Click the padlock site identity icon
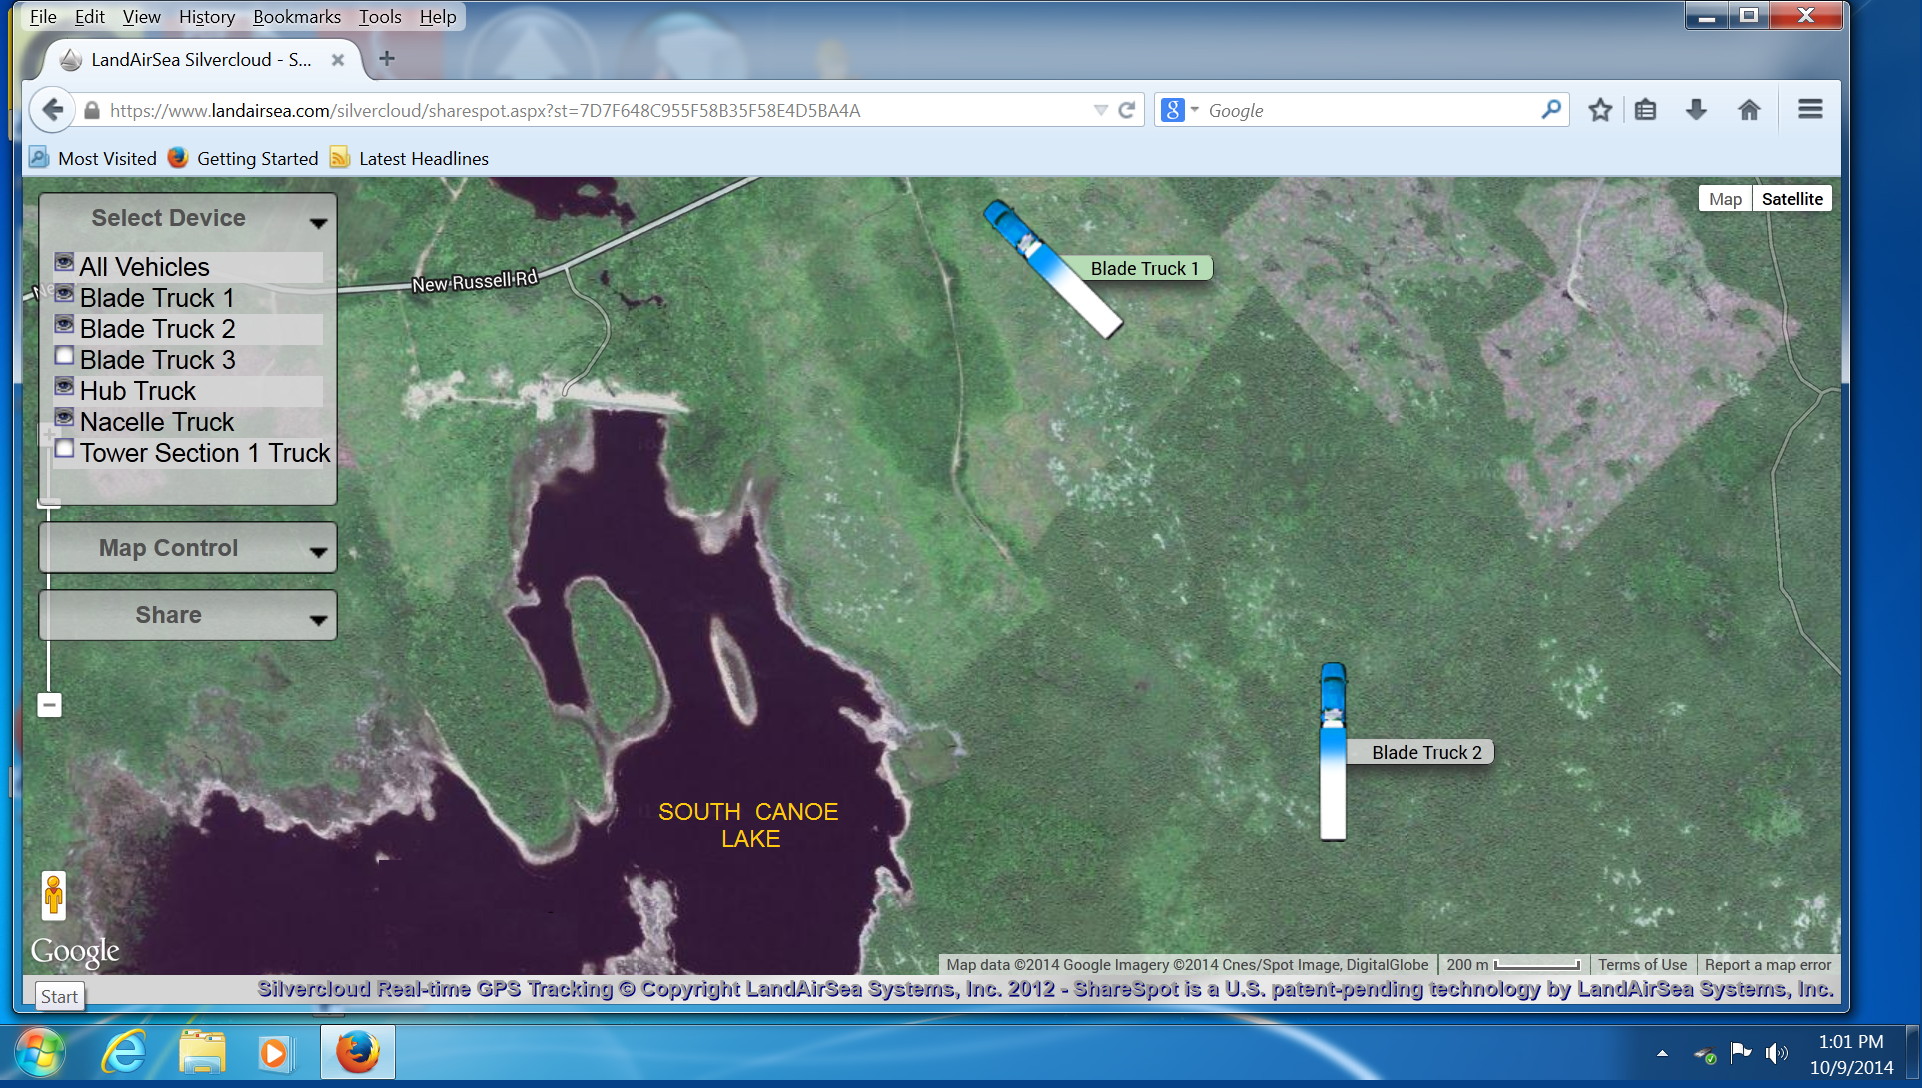This screenshot has width=1922, height=1088. click(92, 111)
